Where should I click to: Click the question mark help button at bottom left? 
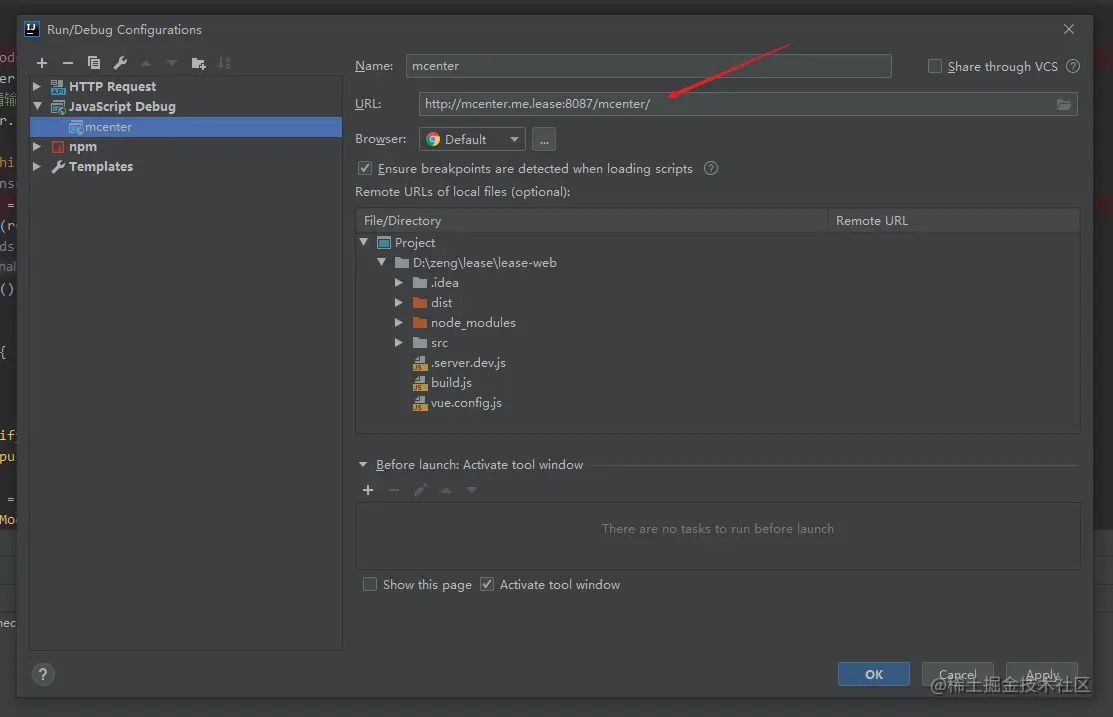coord(44,673)
